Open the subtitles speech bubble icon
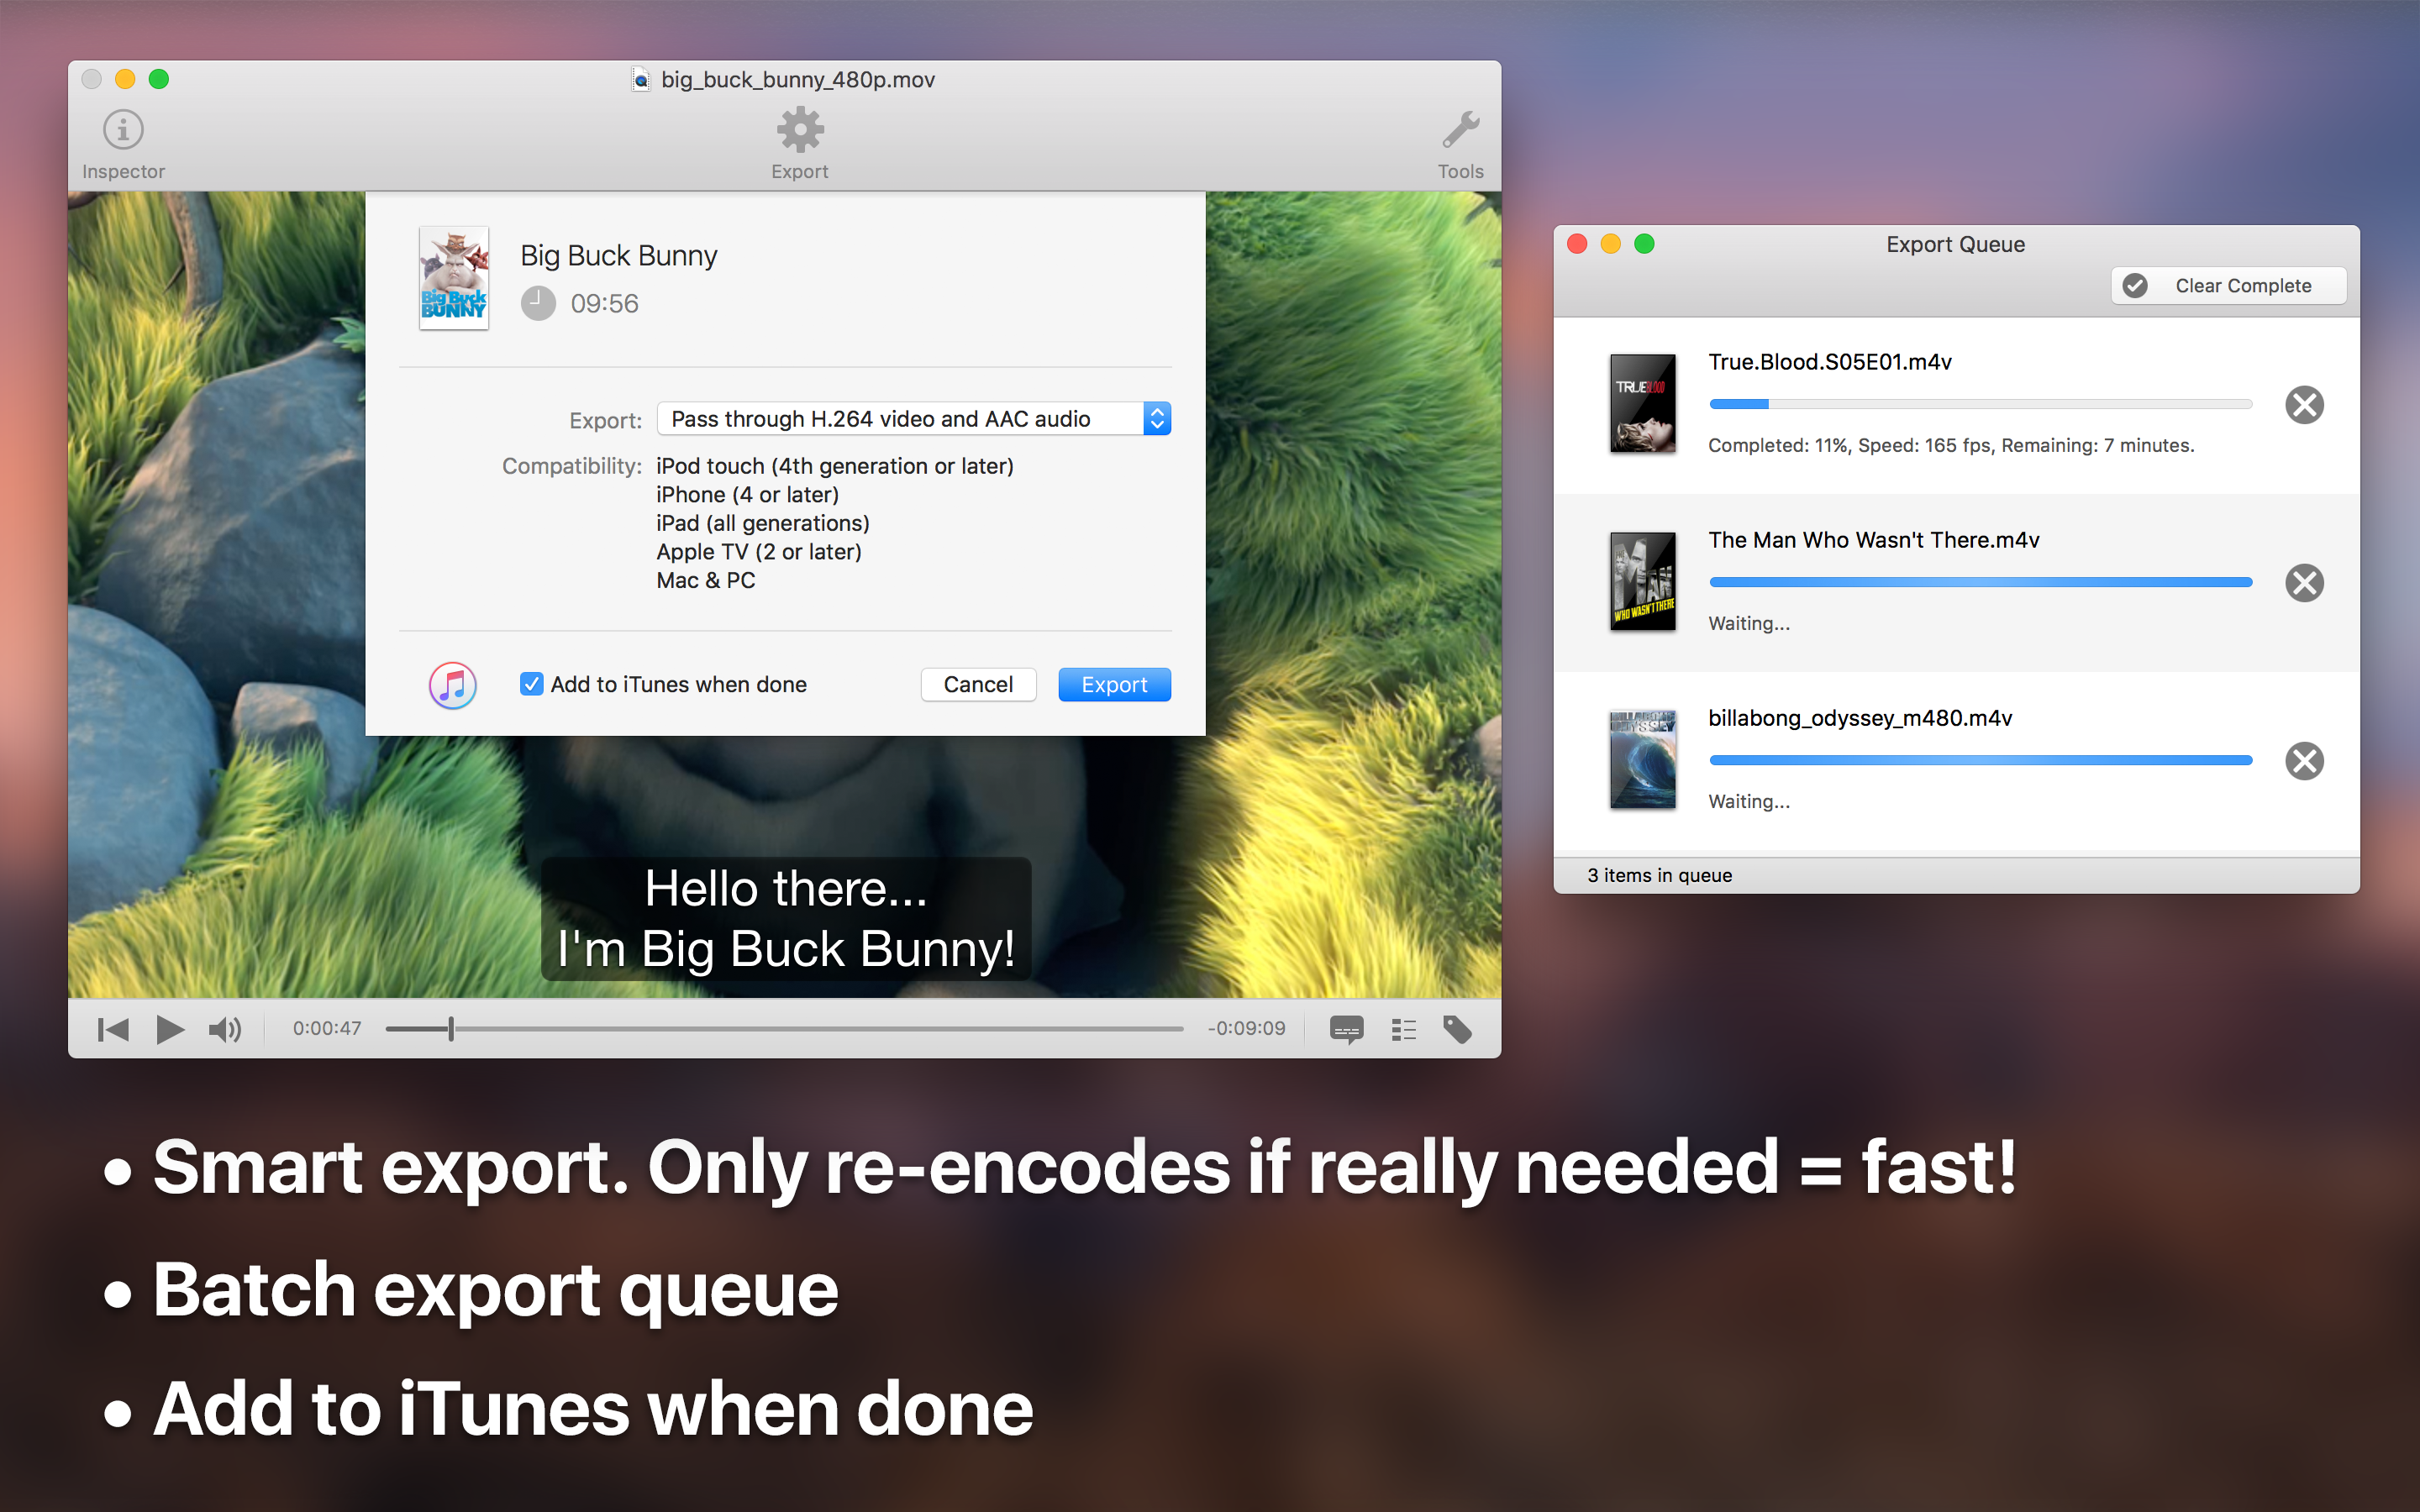Image resolution: width=2420 pixels, height=1512 pixels. click(1346, 1029)
